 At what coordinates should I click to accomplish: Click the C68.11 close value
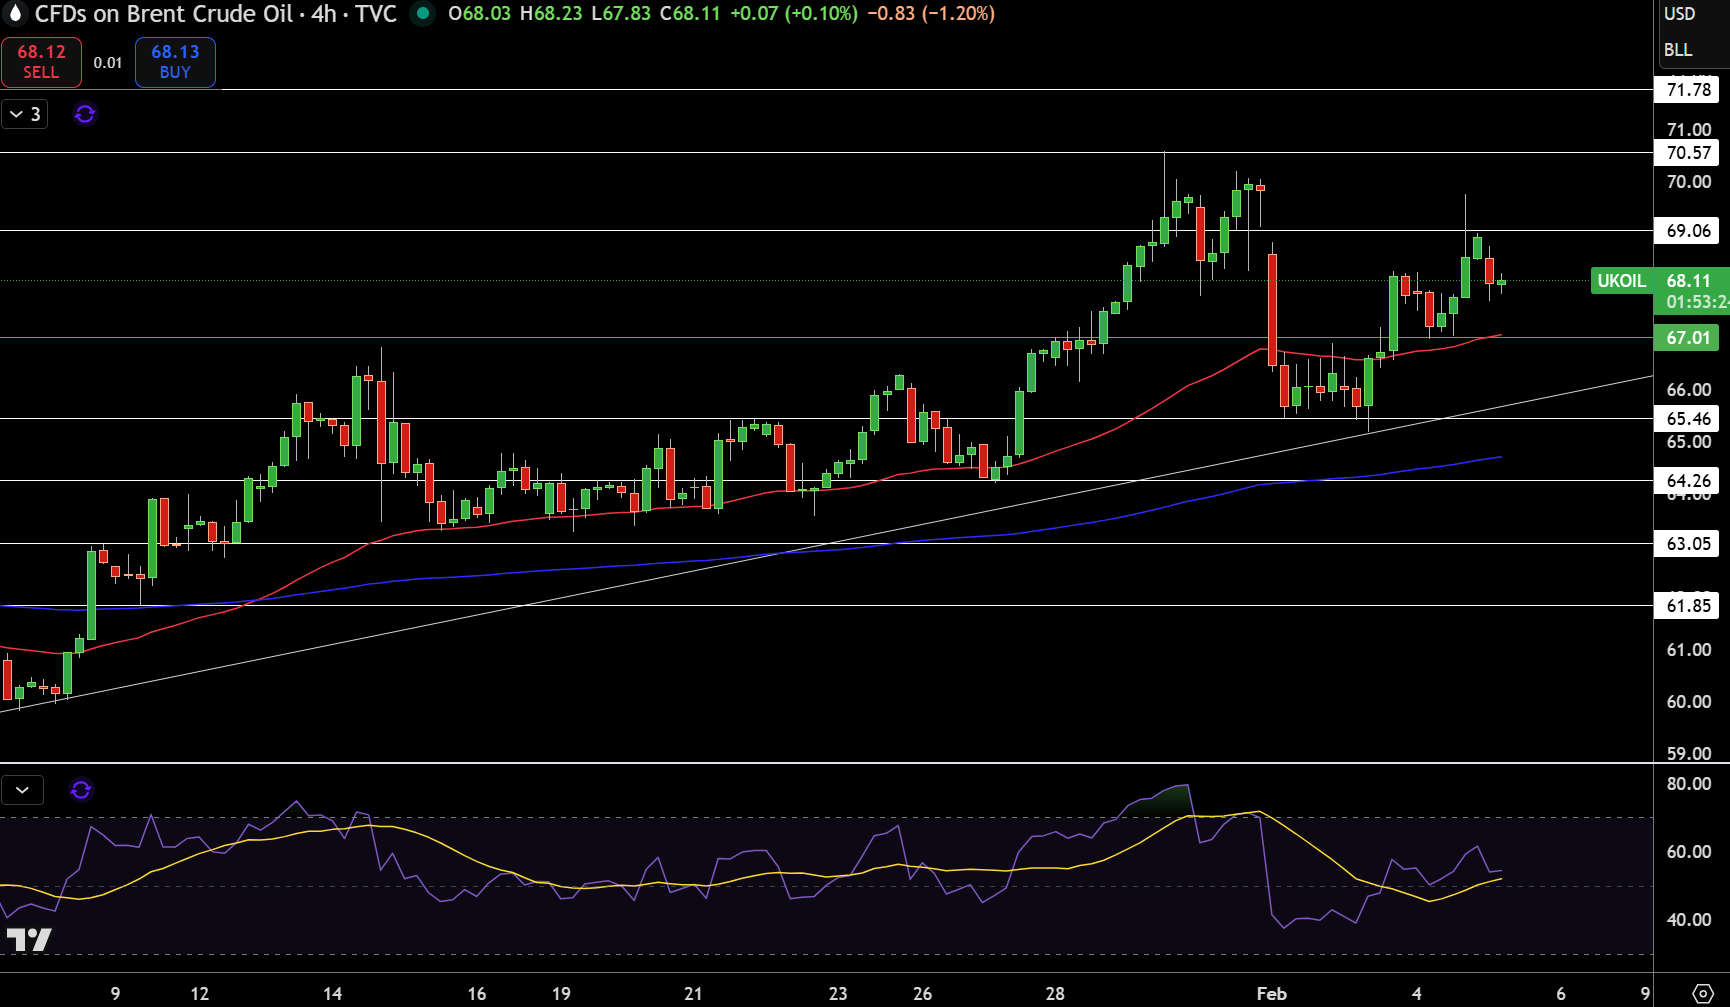pos(690,14)
